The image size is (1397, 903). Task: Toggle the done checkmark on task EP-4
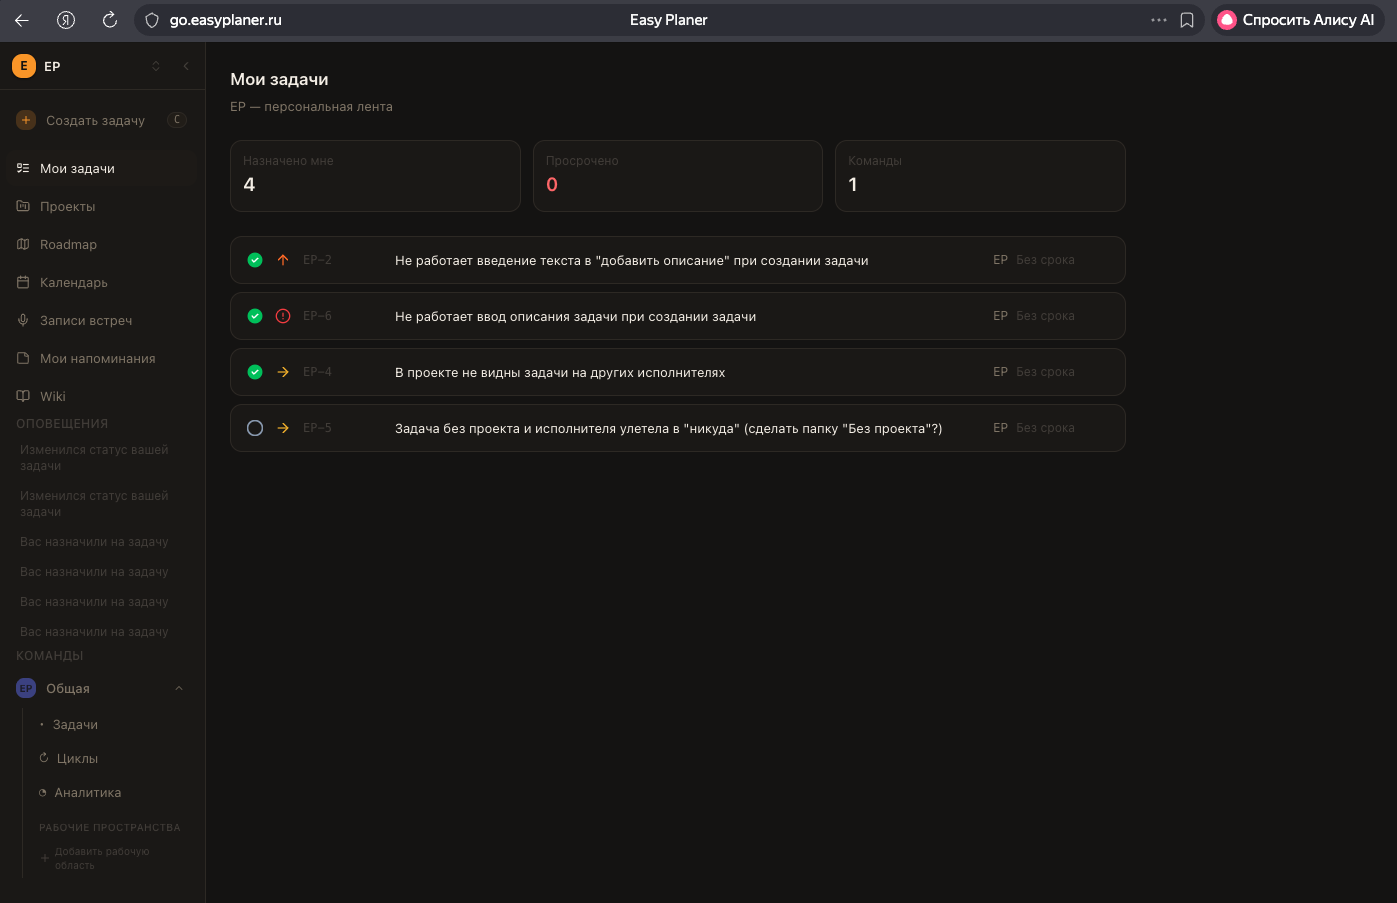255,371
